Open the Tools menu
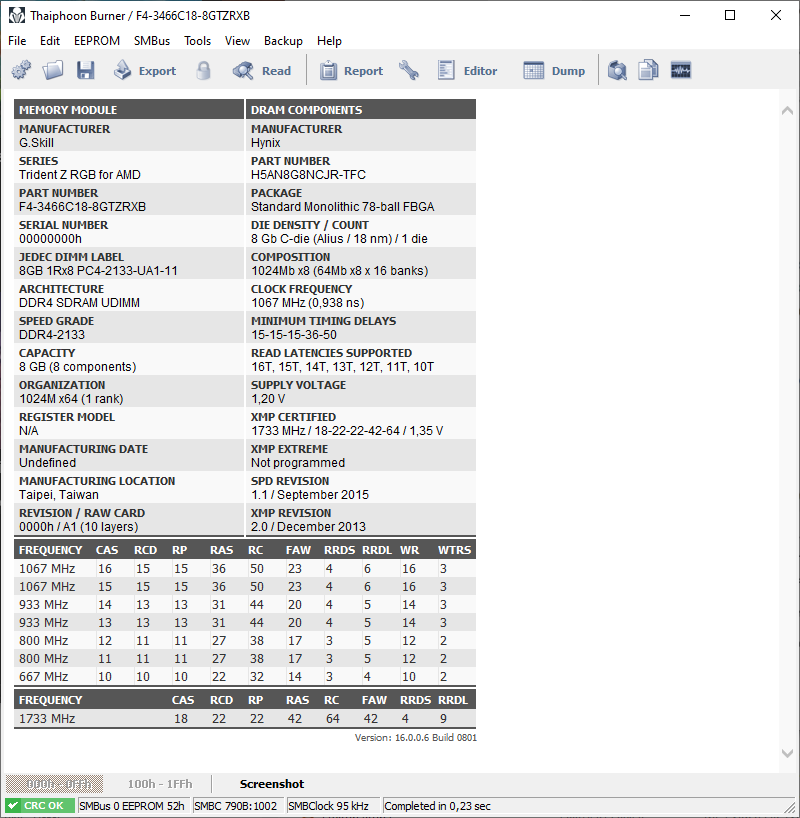 click(x=197, y=41)
